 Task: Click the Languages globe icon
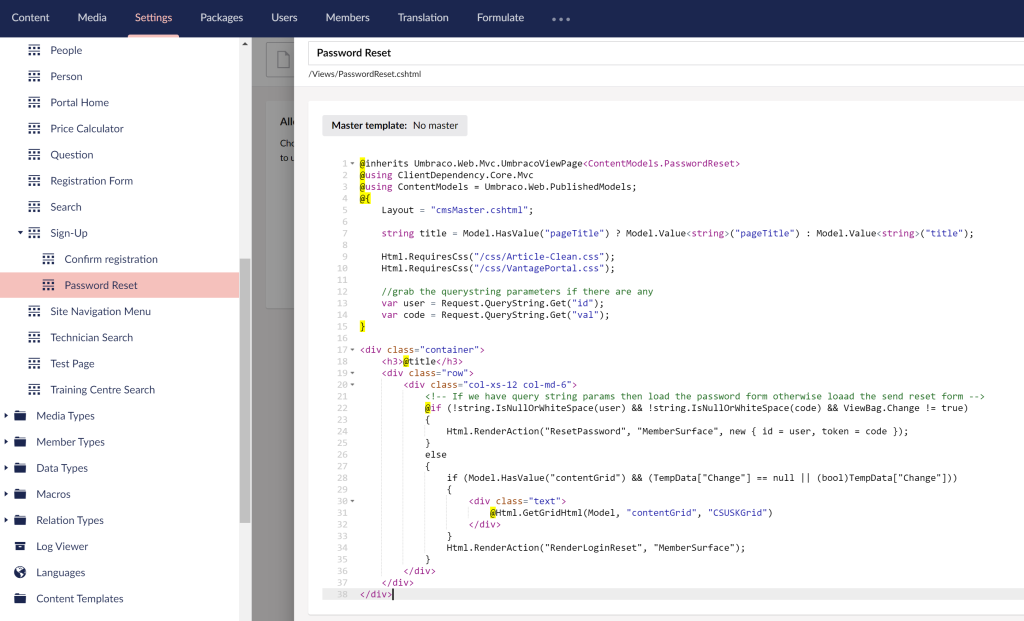20,573
